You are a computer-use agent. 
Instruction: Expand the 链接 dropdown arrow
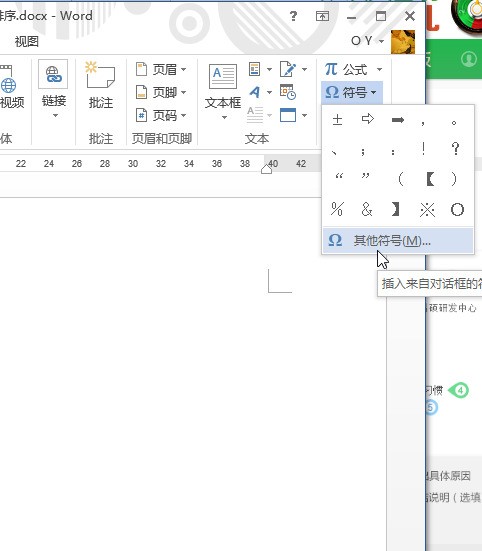pos(55,116)
